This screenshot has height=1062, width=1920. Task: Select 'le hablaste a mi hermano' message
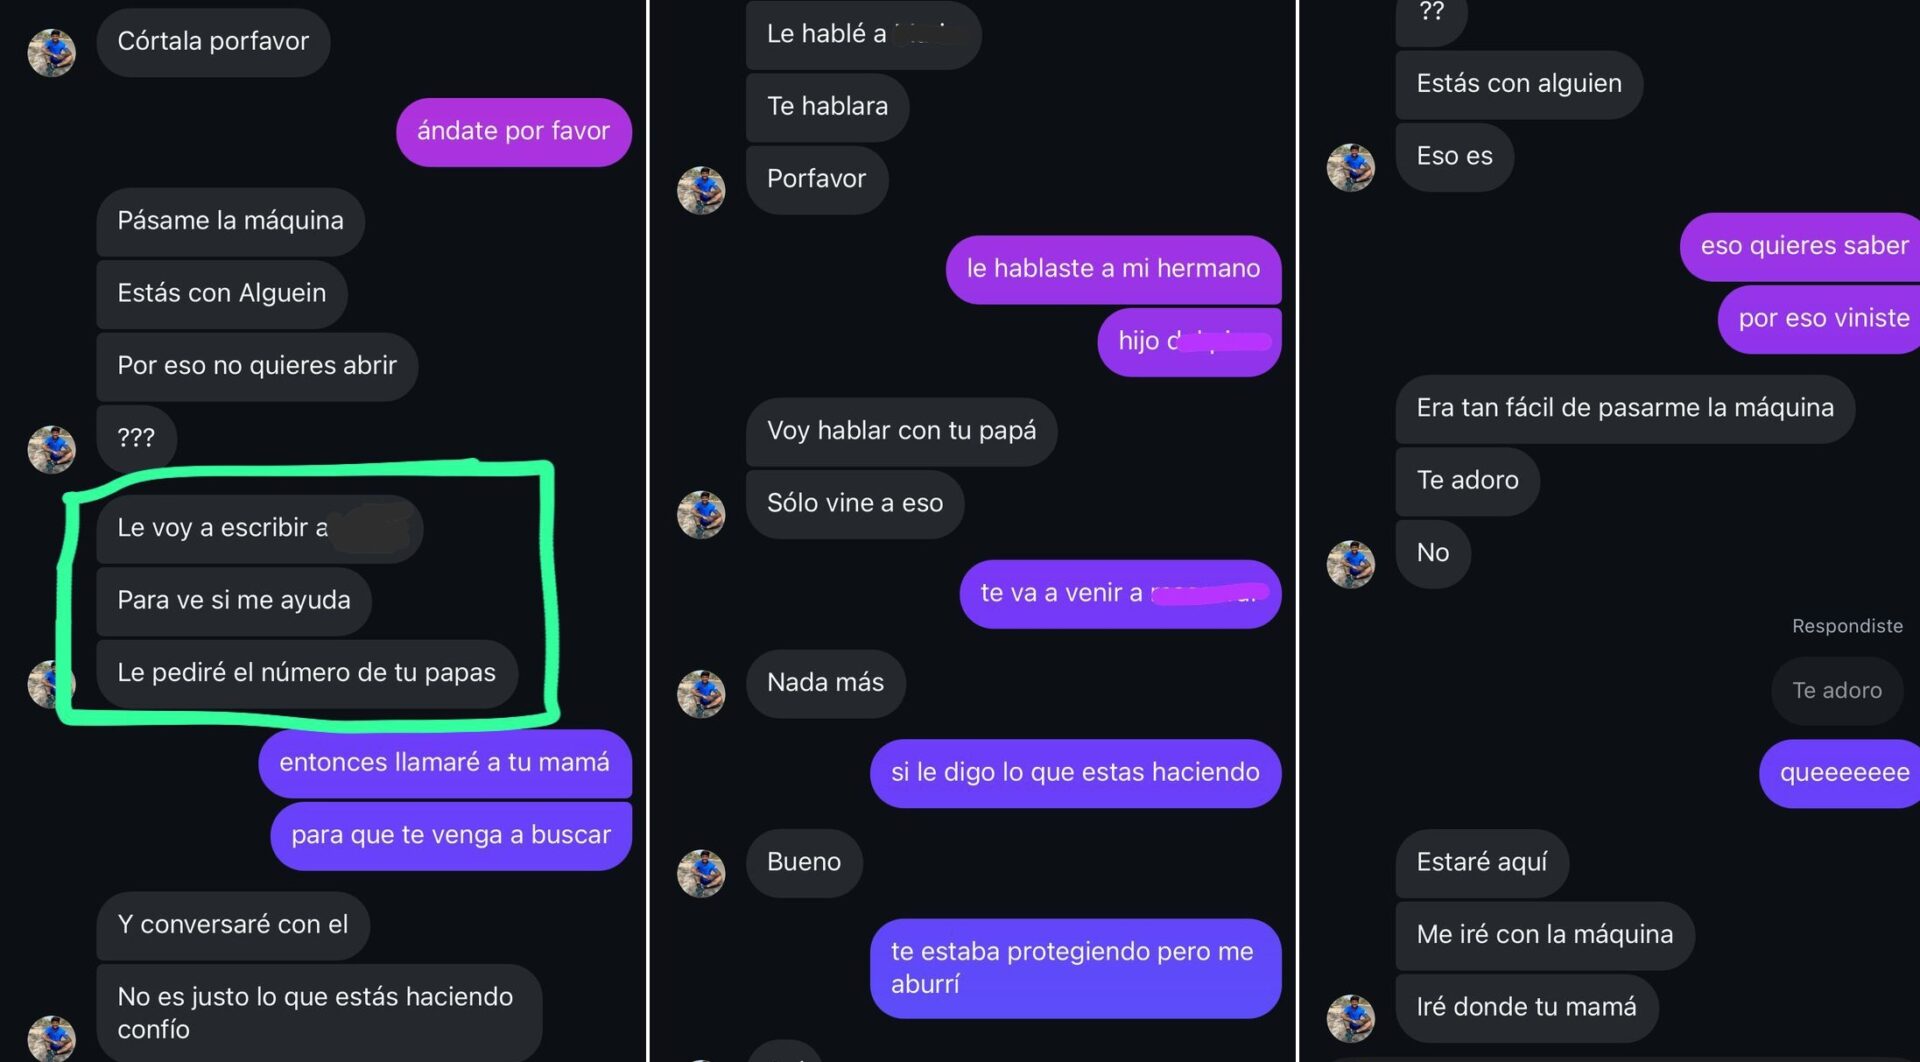[1114, 270]
